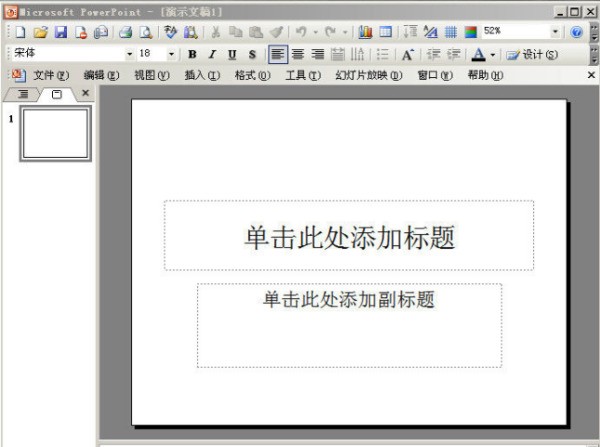This screenshot has height=447, width=600.
Task: Open the 插入(I) menu
Action: click(202, 75)
